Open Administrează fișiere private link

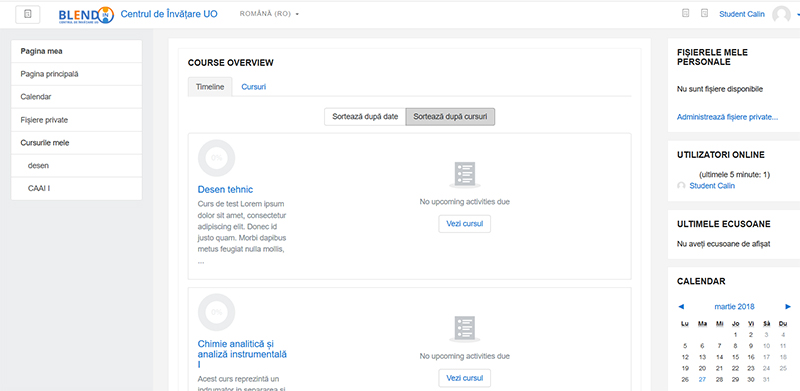coord(727,117)
